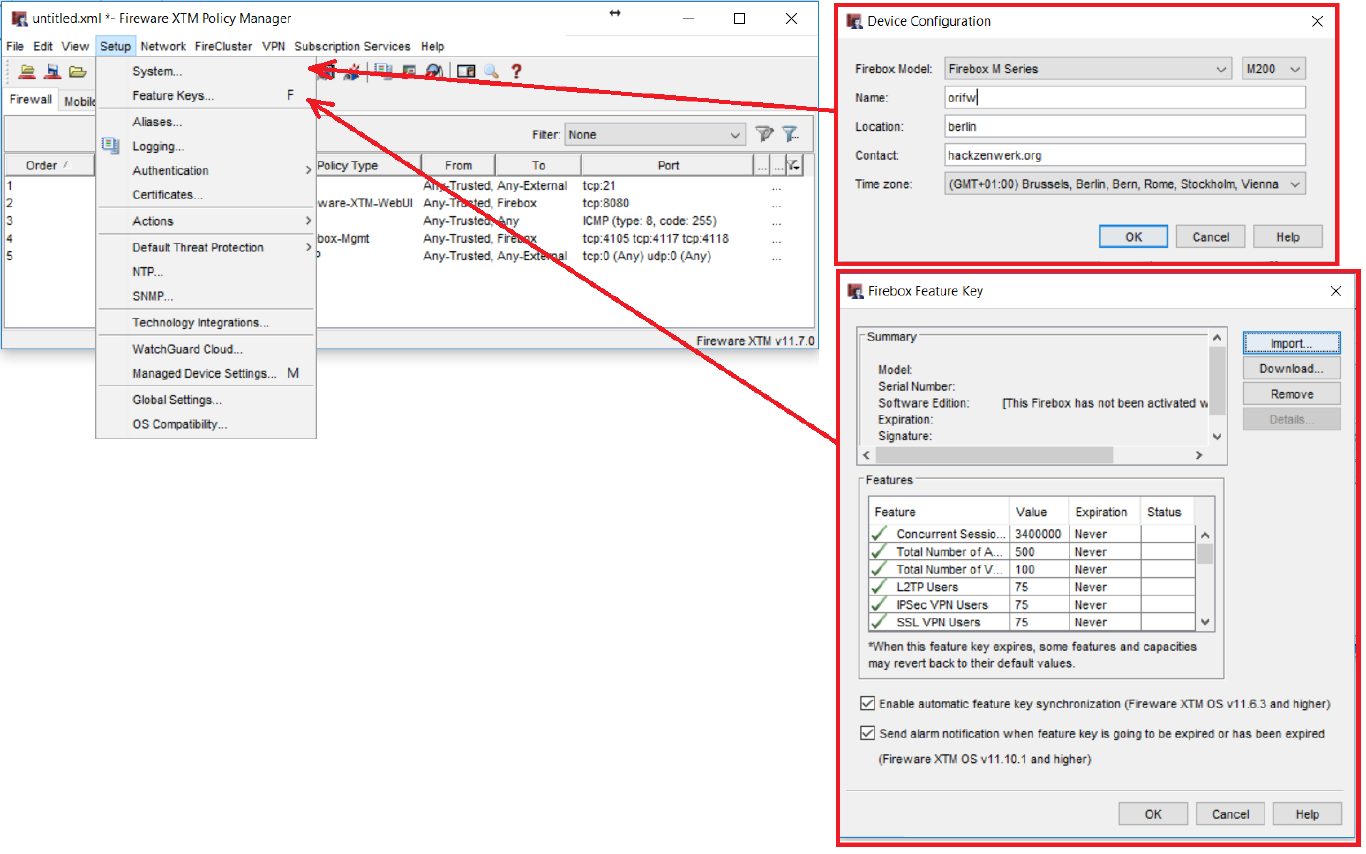Click the magnifying glass toolbar icon

tap(491, 71)
